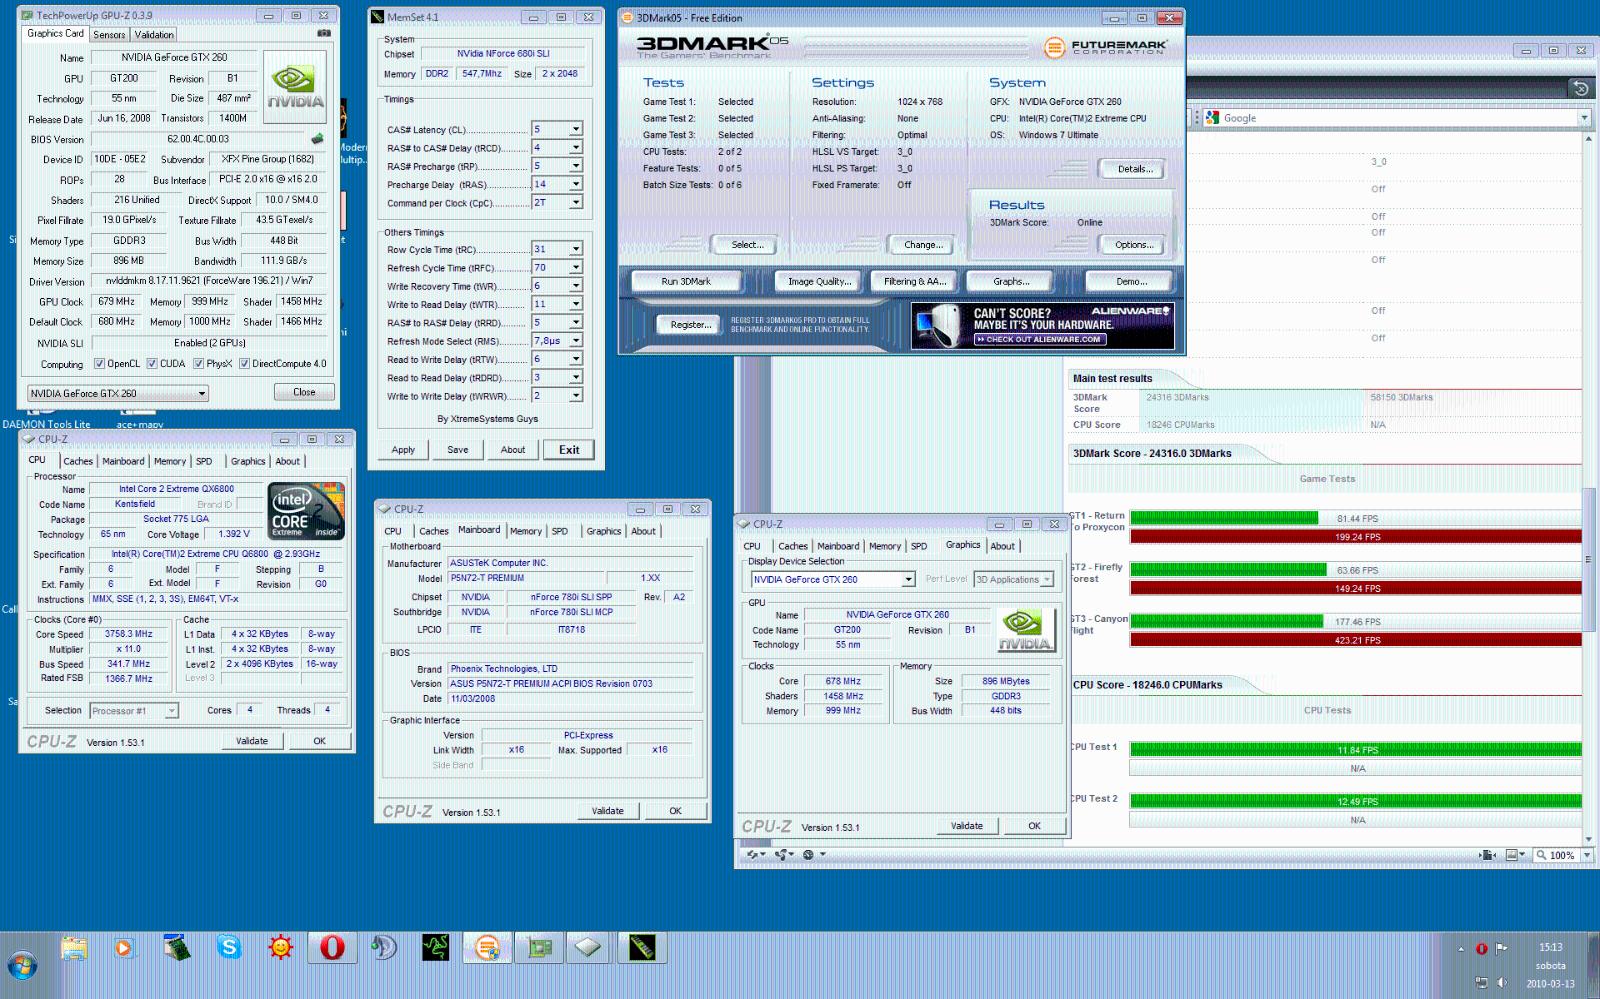The image size is (1600, 999).
Task: Open About tab in CPU-Z graphics window
Action: [1002, 546]
